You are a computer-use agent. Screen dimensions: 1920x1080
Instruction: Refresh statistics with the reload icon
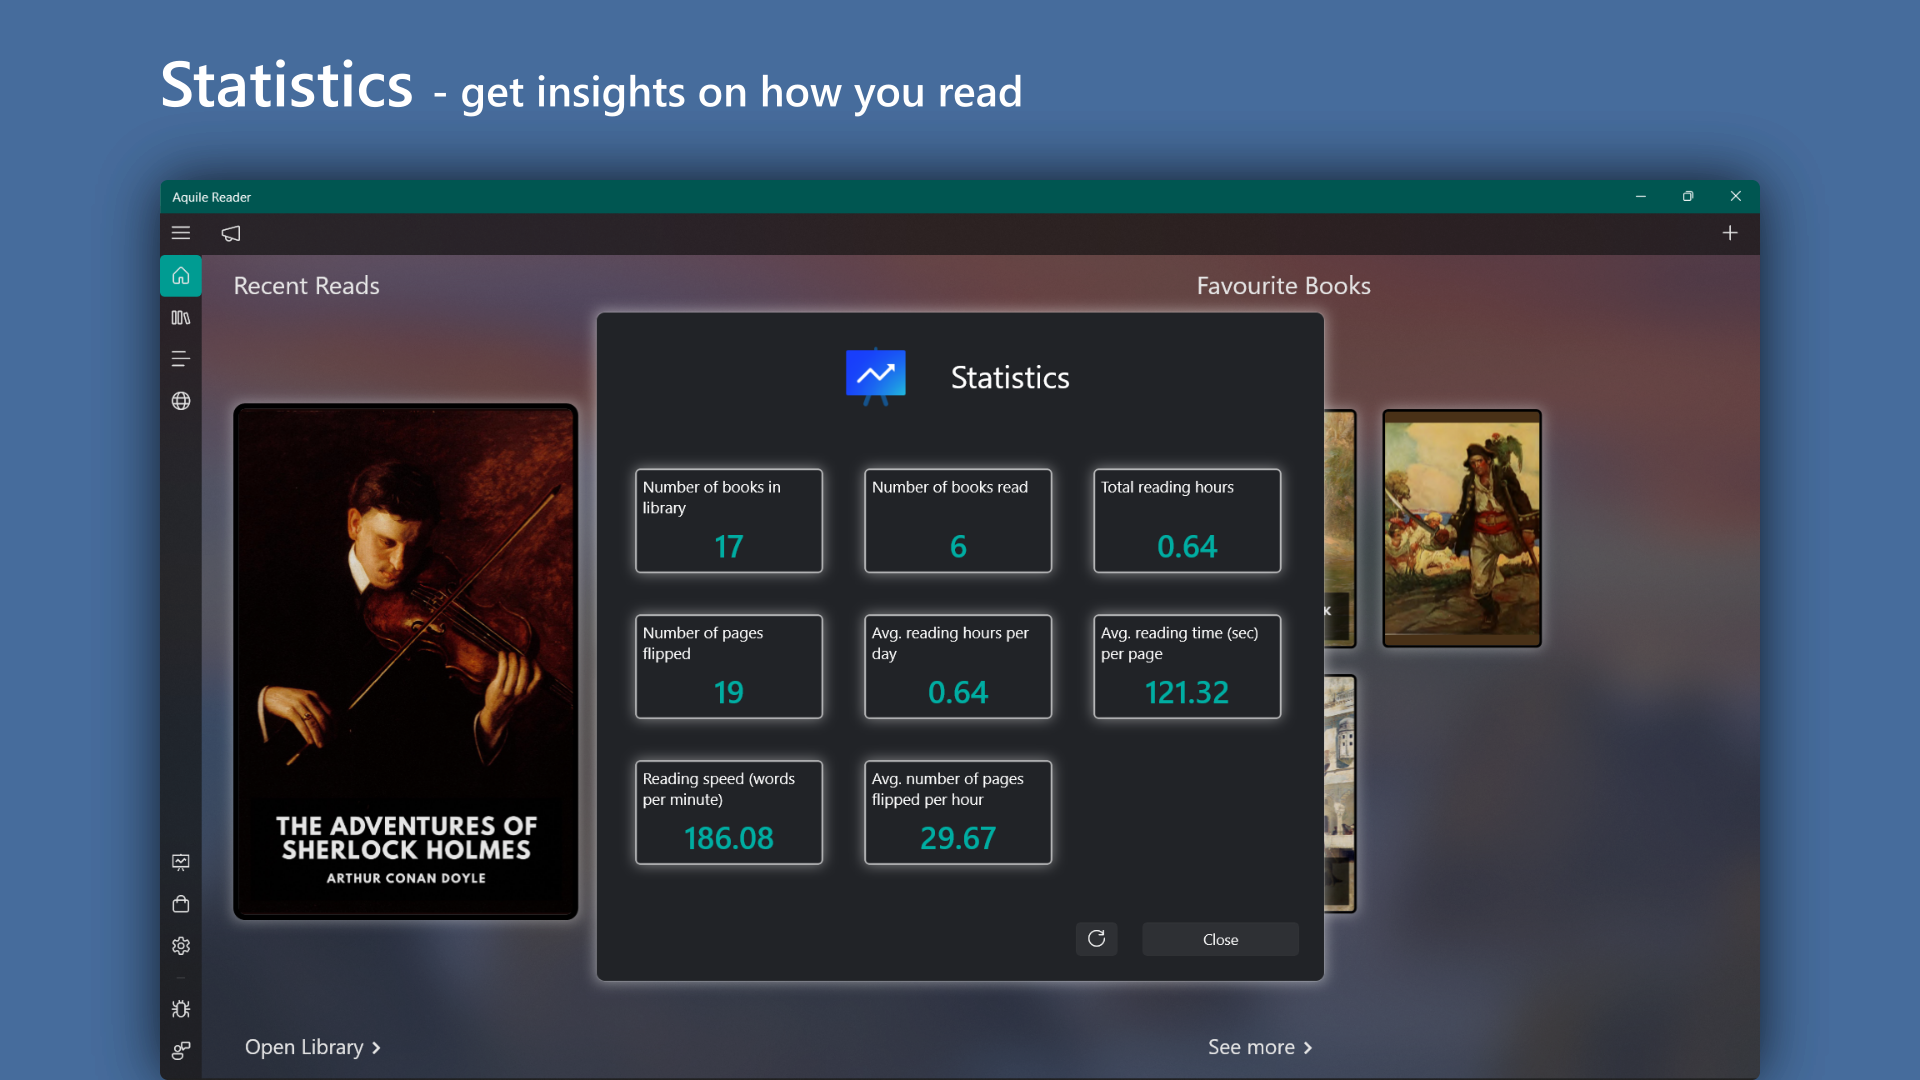tap(1097, 939)
